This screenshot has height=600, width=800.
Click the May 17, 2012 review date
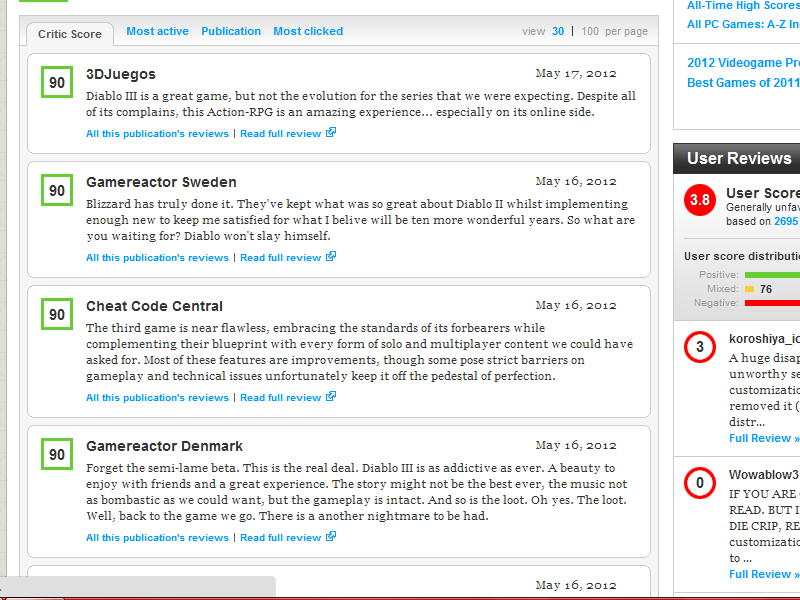click(x=576, y=73)
